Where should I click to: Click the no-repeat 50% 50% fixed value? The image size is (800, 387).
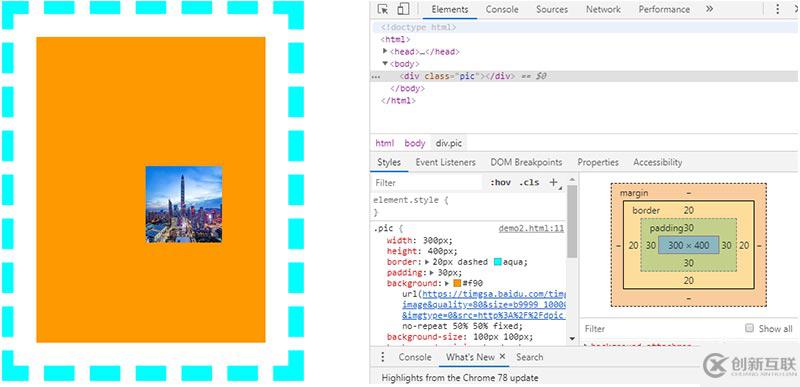[462, 326]
